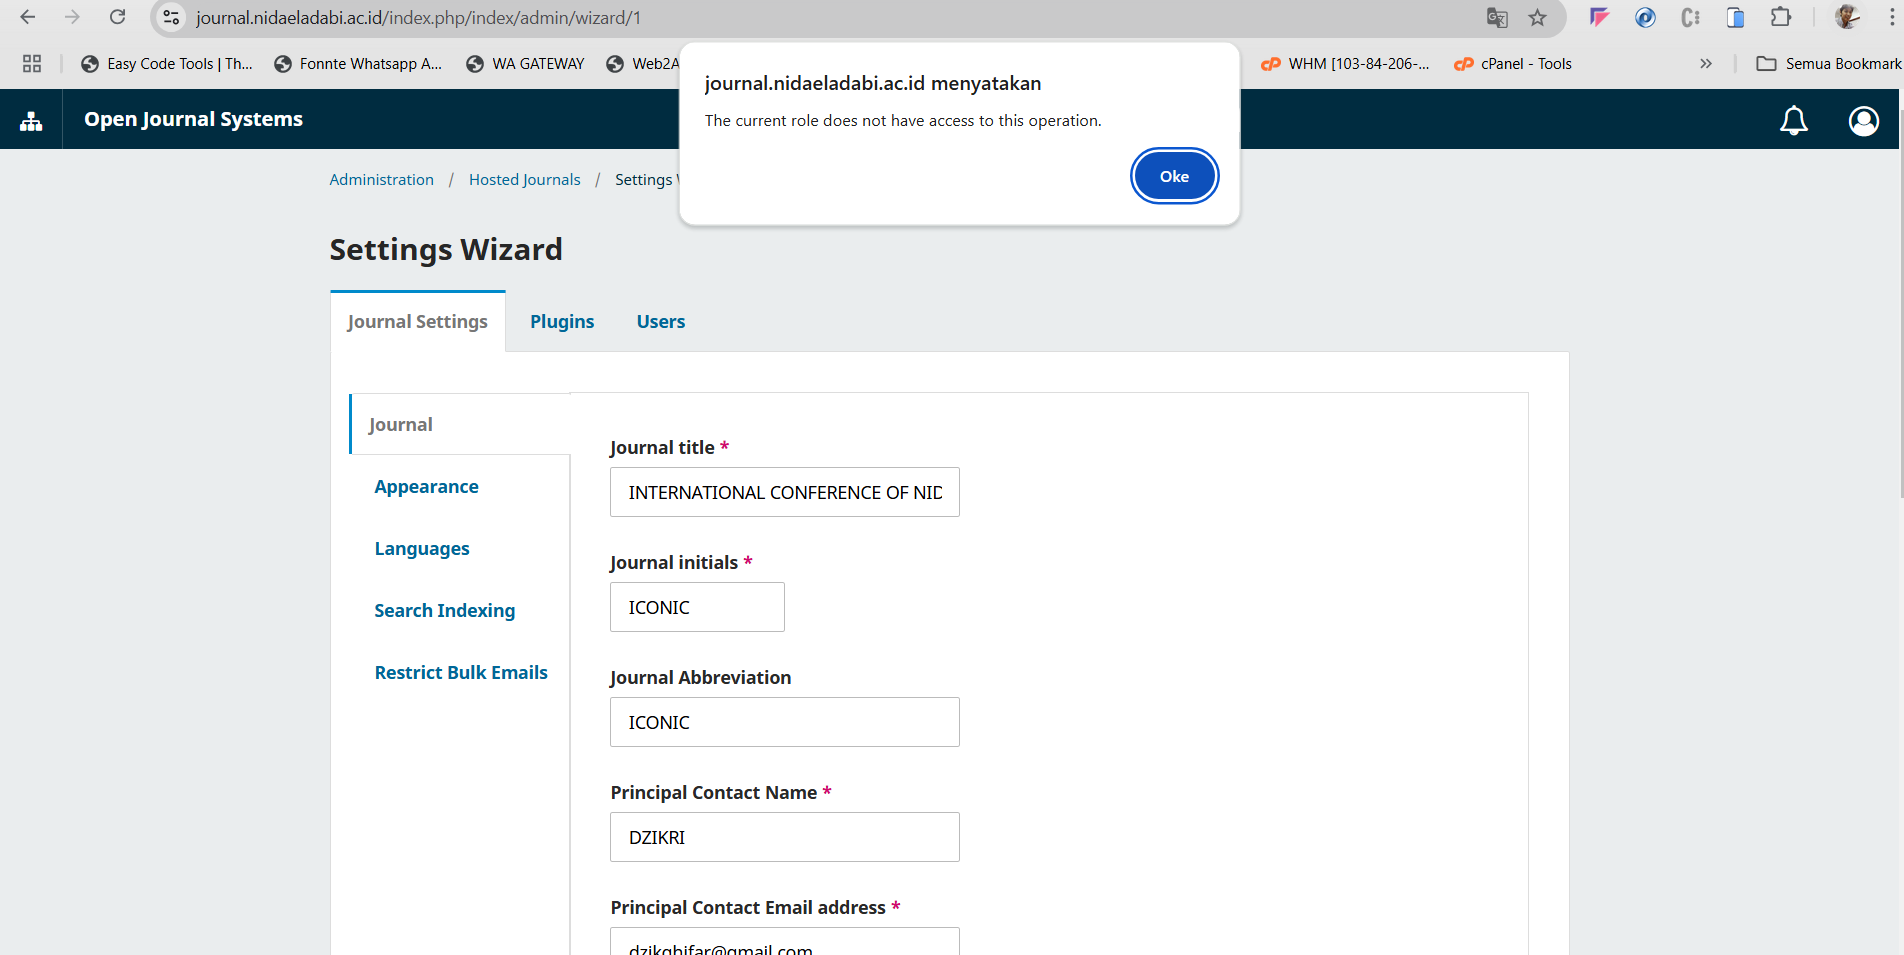1904x955 pixels.
Task: Dismiss the alert with the Oke button
Action: point(1174,176)
